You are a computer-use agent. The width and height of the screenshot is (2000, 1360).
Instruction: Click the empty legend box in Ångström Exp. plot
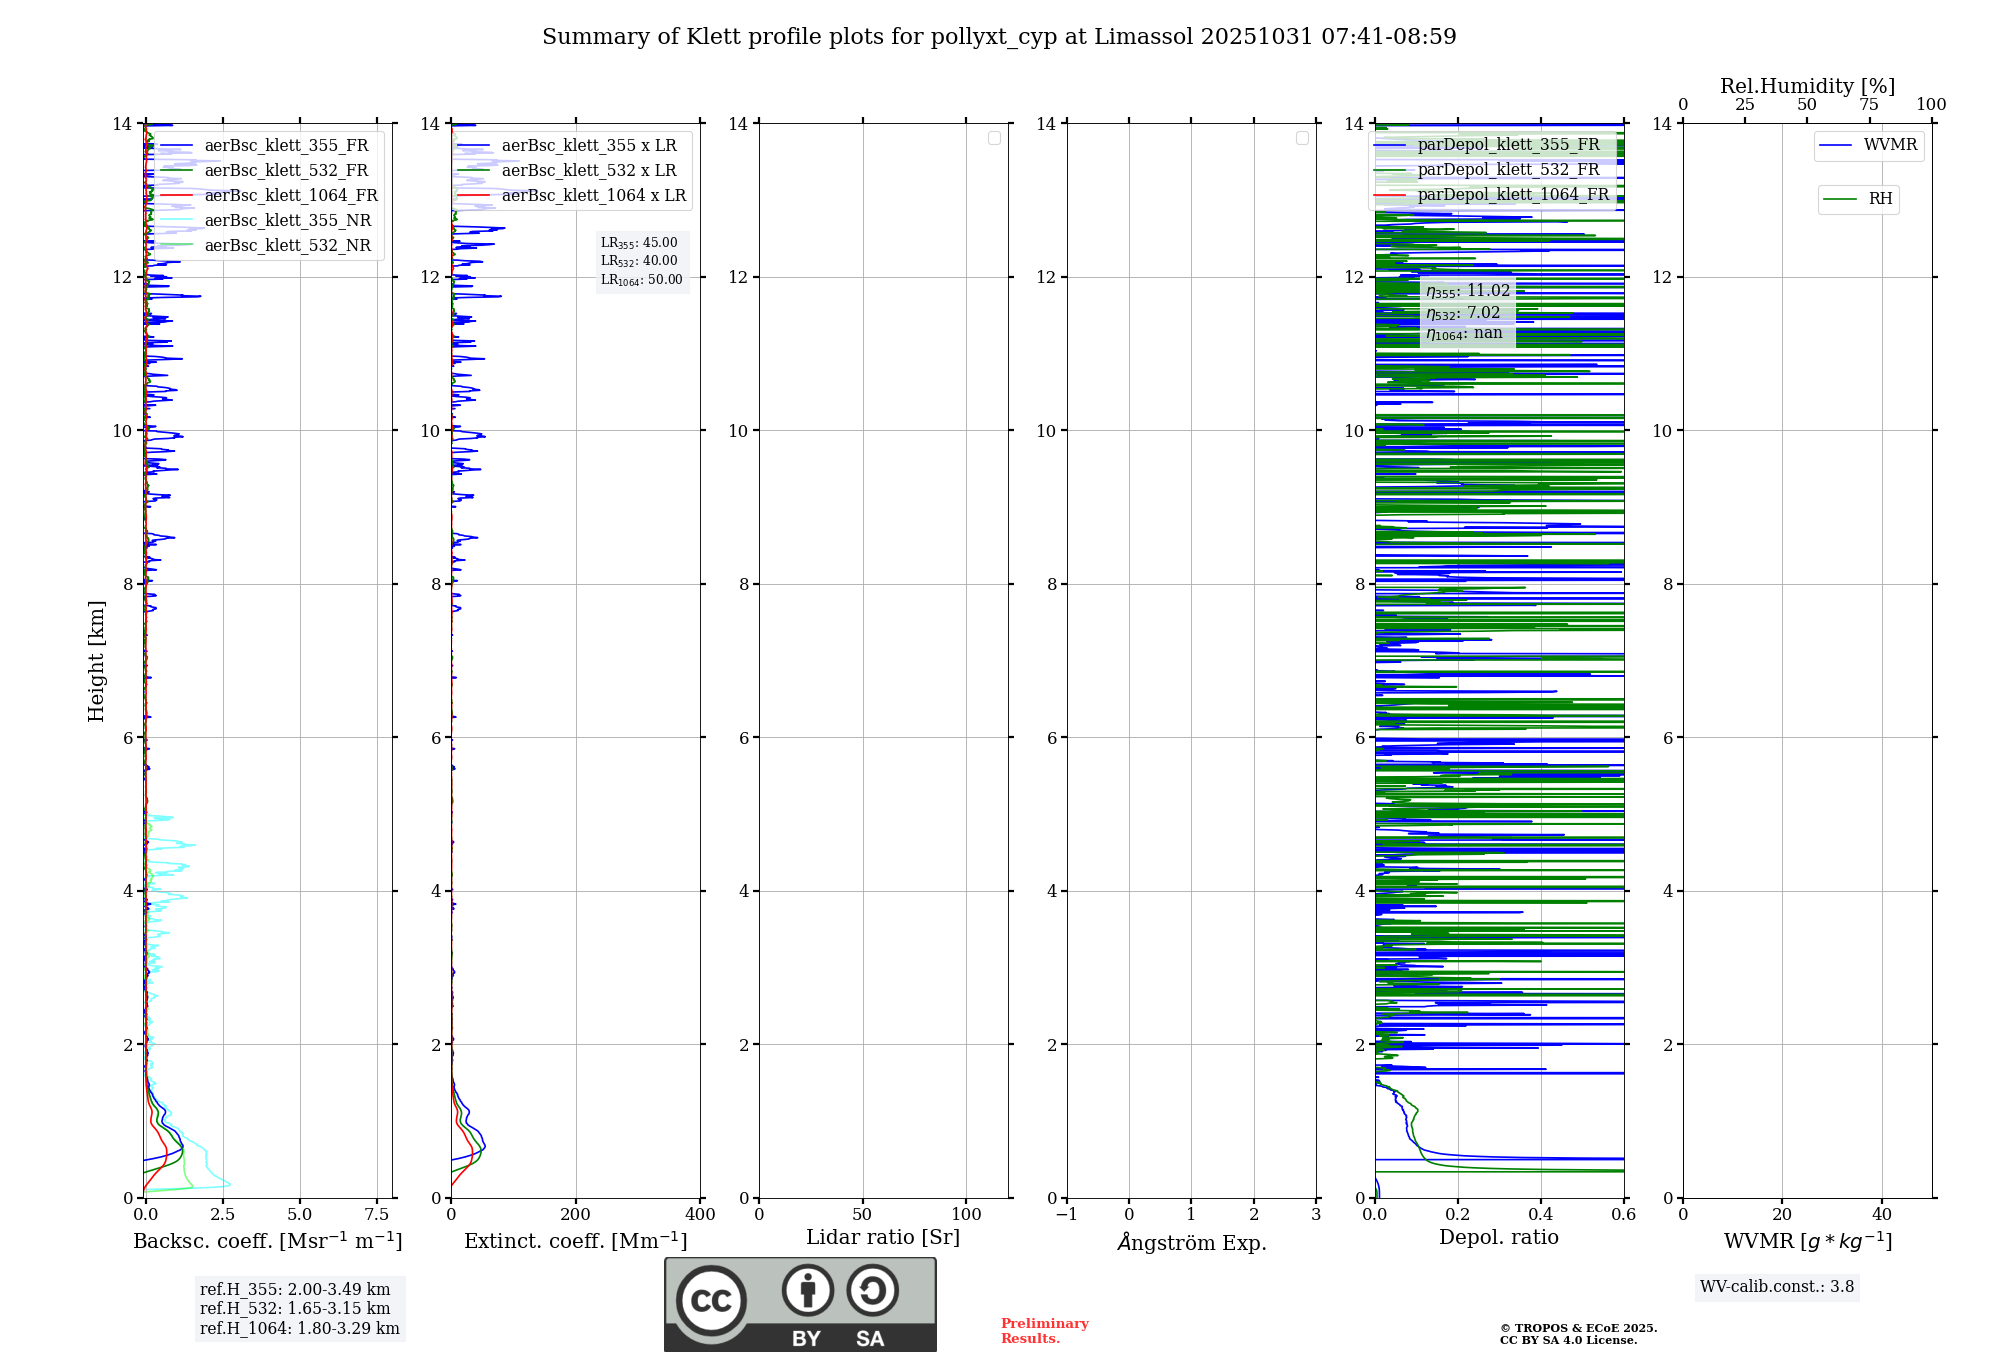click(1302, 138)
